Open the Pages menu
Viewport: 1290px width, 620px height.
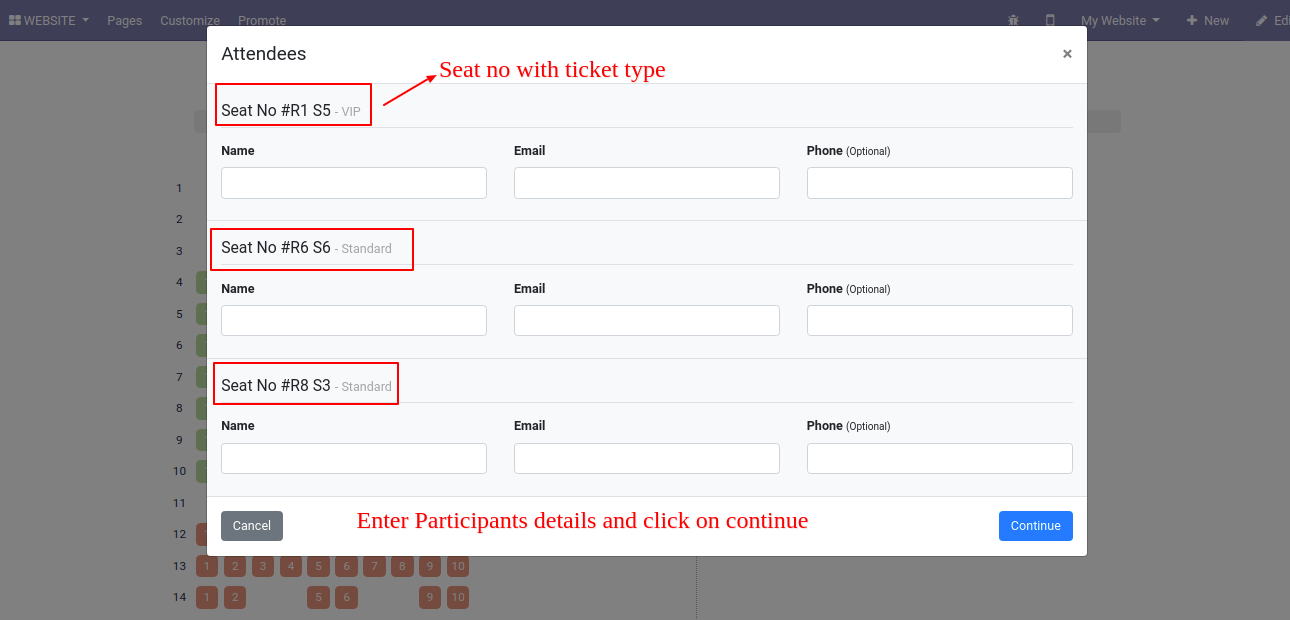click(125, 20)
